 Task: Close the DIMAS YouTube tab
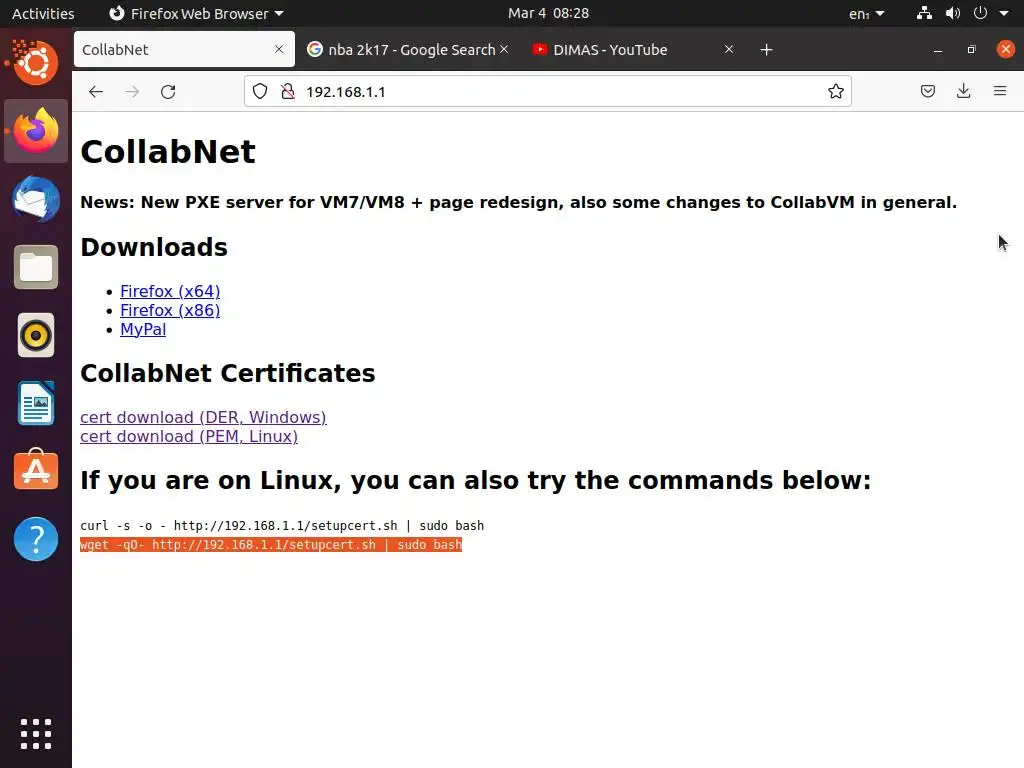tap(729, 50)
